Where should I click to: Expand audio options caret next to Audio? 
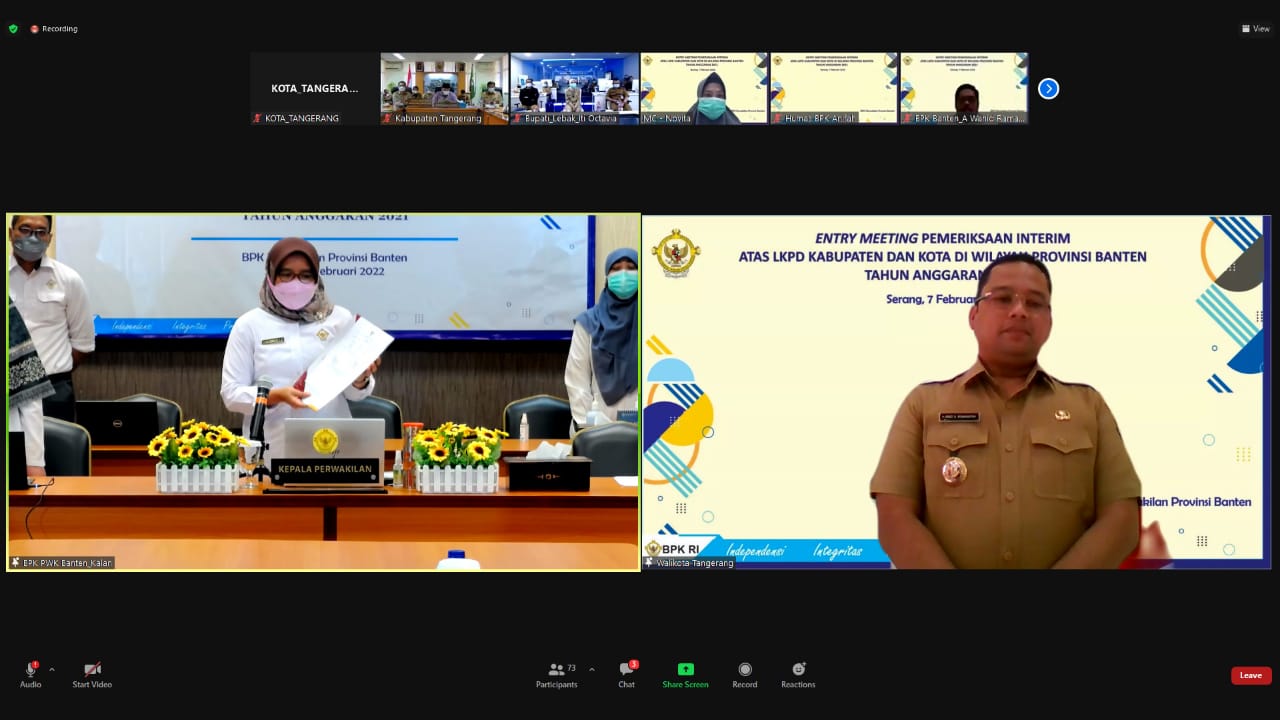(52, 669)
